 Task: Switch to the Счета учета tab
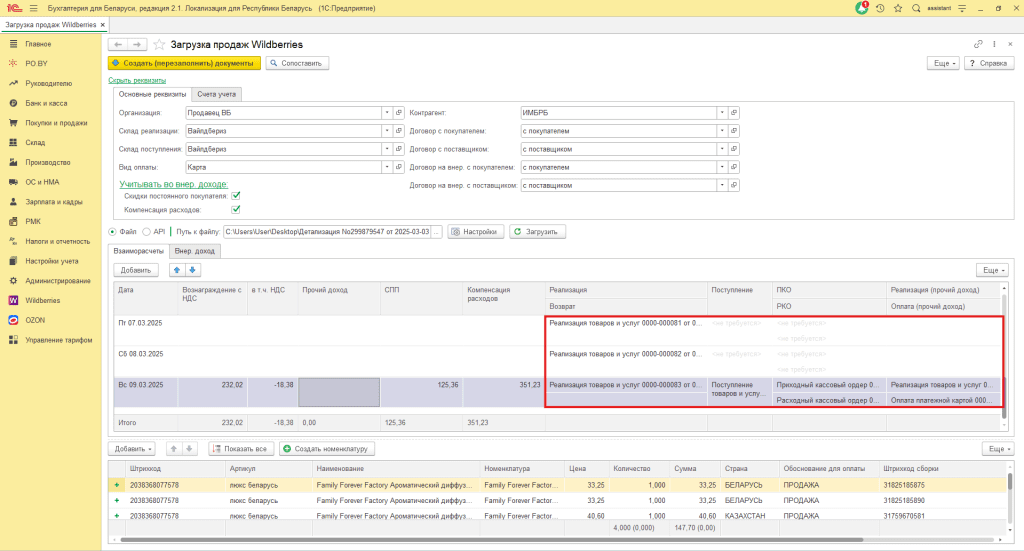click(x=216, y=94)
